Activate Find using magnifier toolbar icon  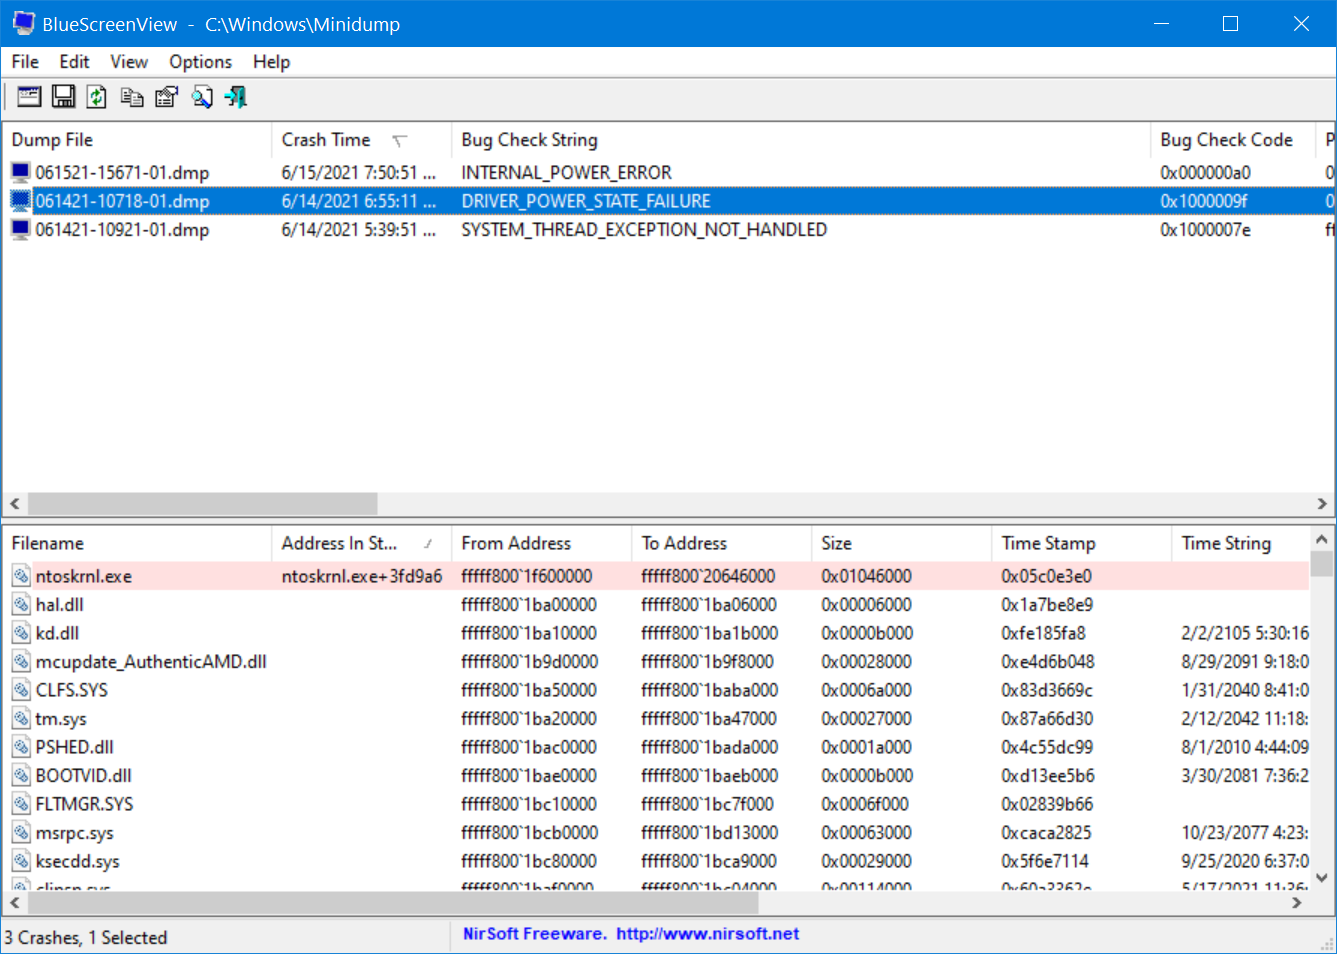(x=201, y=96)
